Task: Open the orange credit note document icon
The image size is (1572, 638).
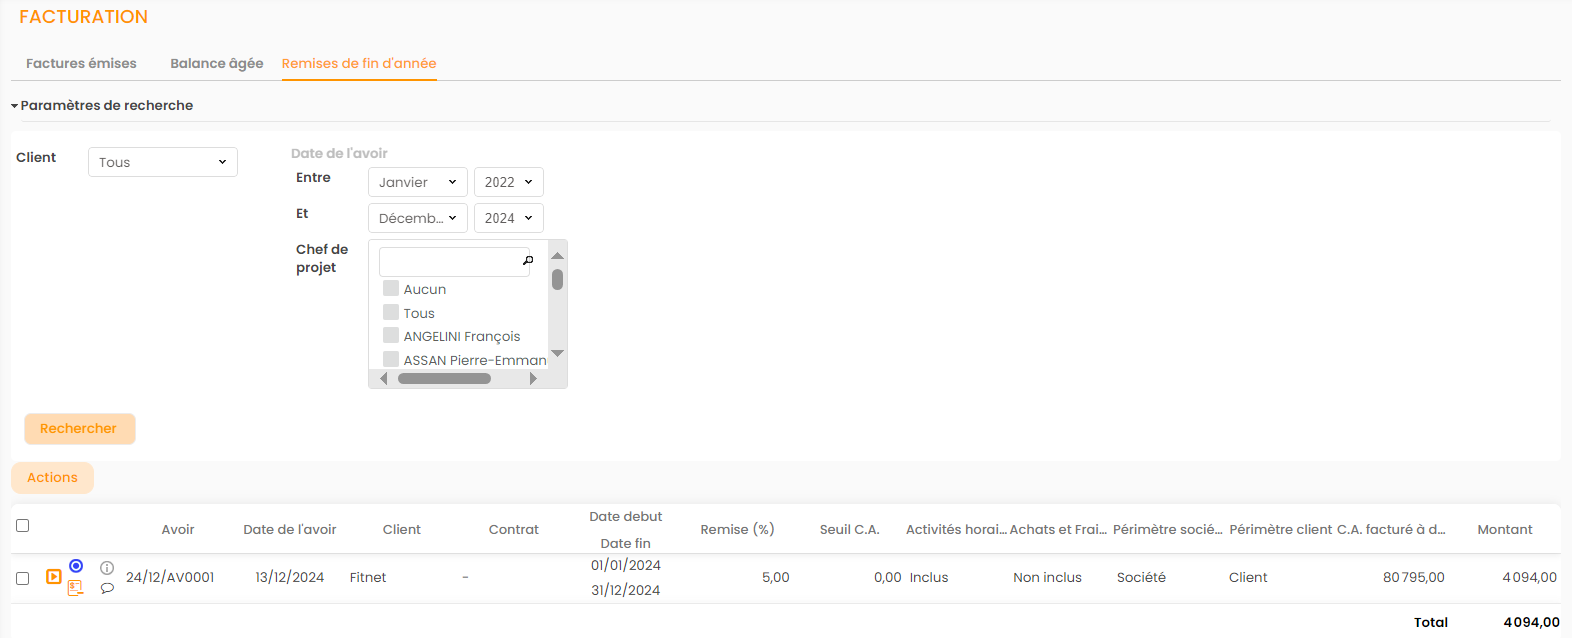Action: click(x=75, y=588)
